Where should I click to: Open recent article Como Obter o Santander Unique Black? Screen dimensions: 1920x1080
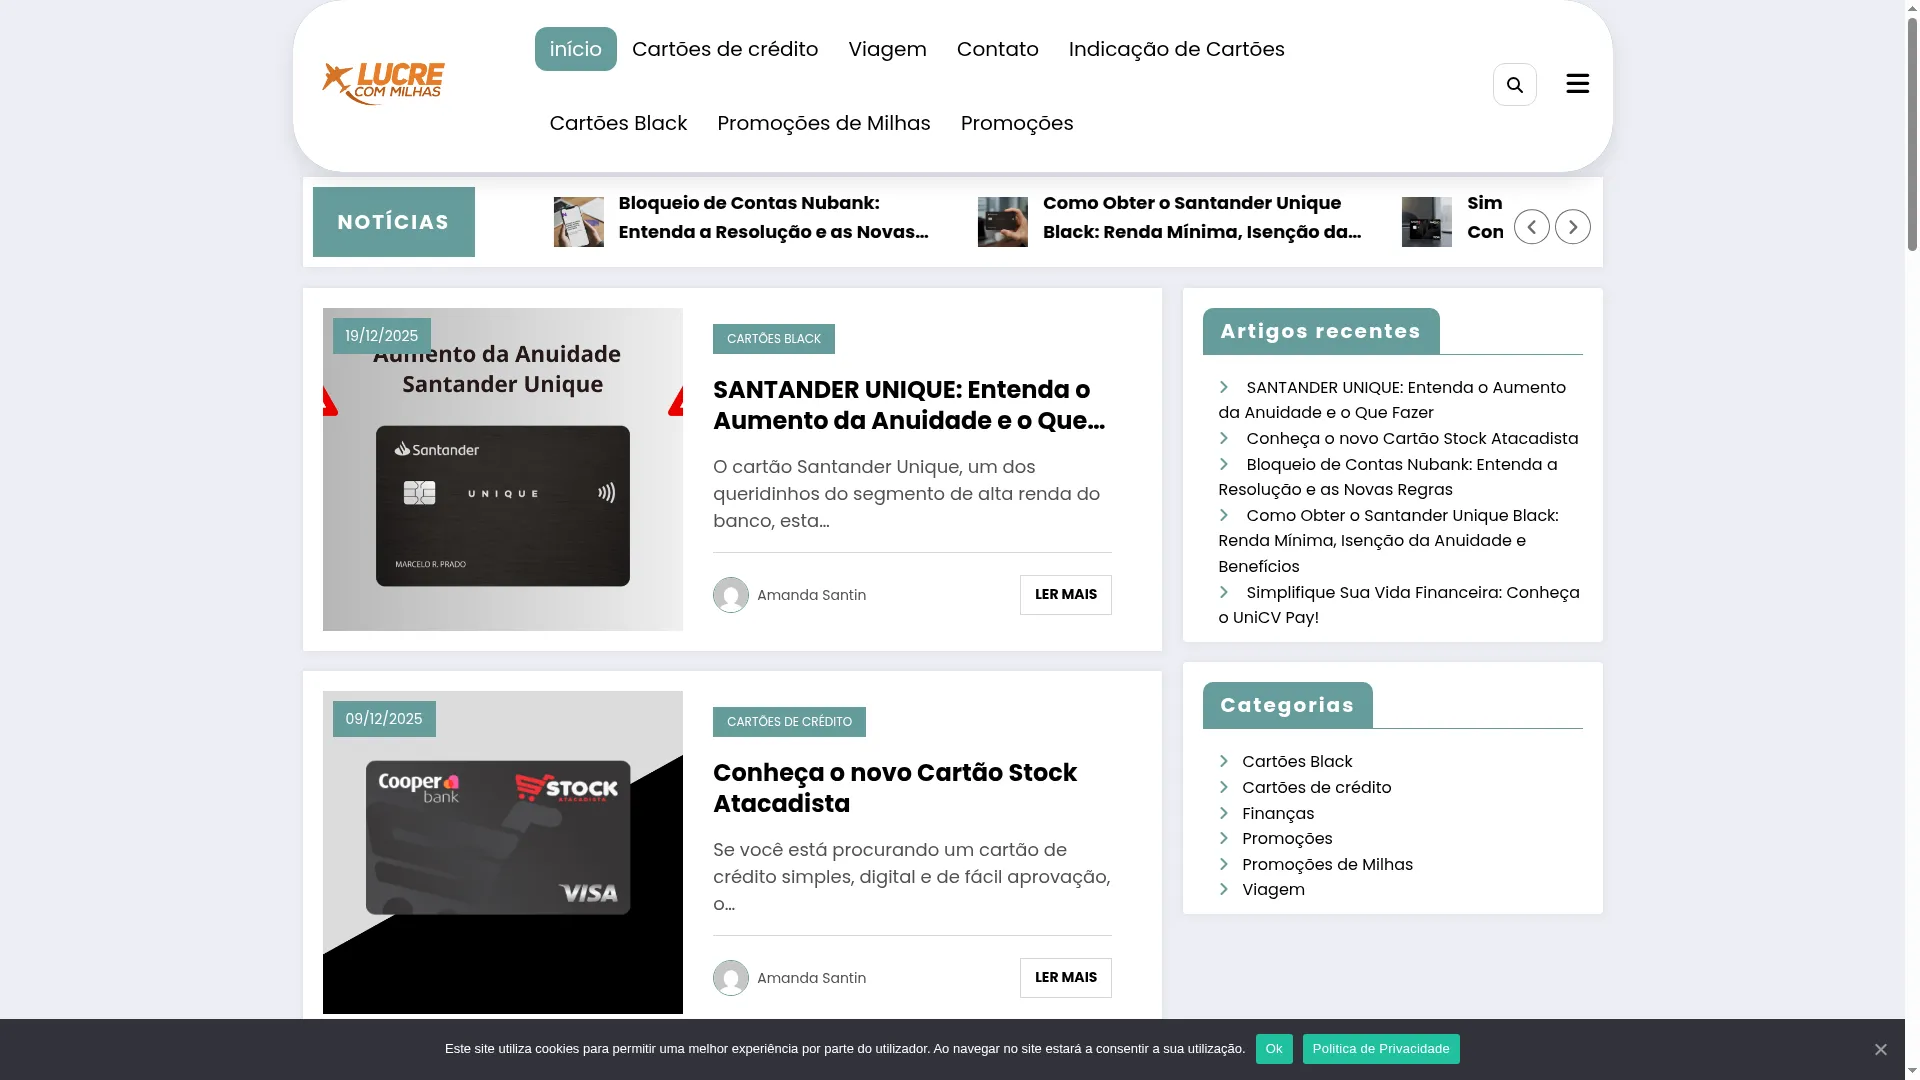tap(1388, 541)
